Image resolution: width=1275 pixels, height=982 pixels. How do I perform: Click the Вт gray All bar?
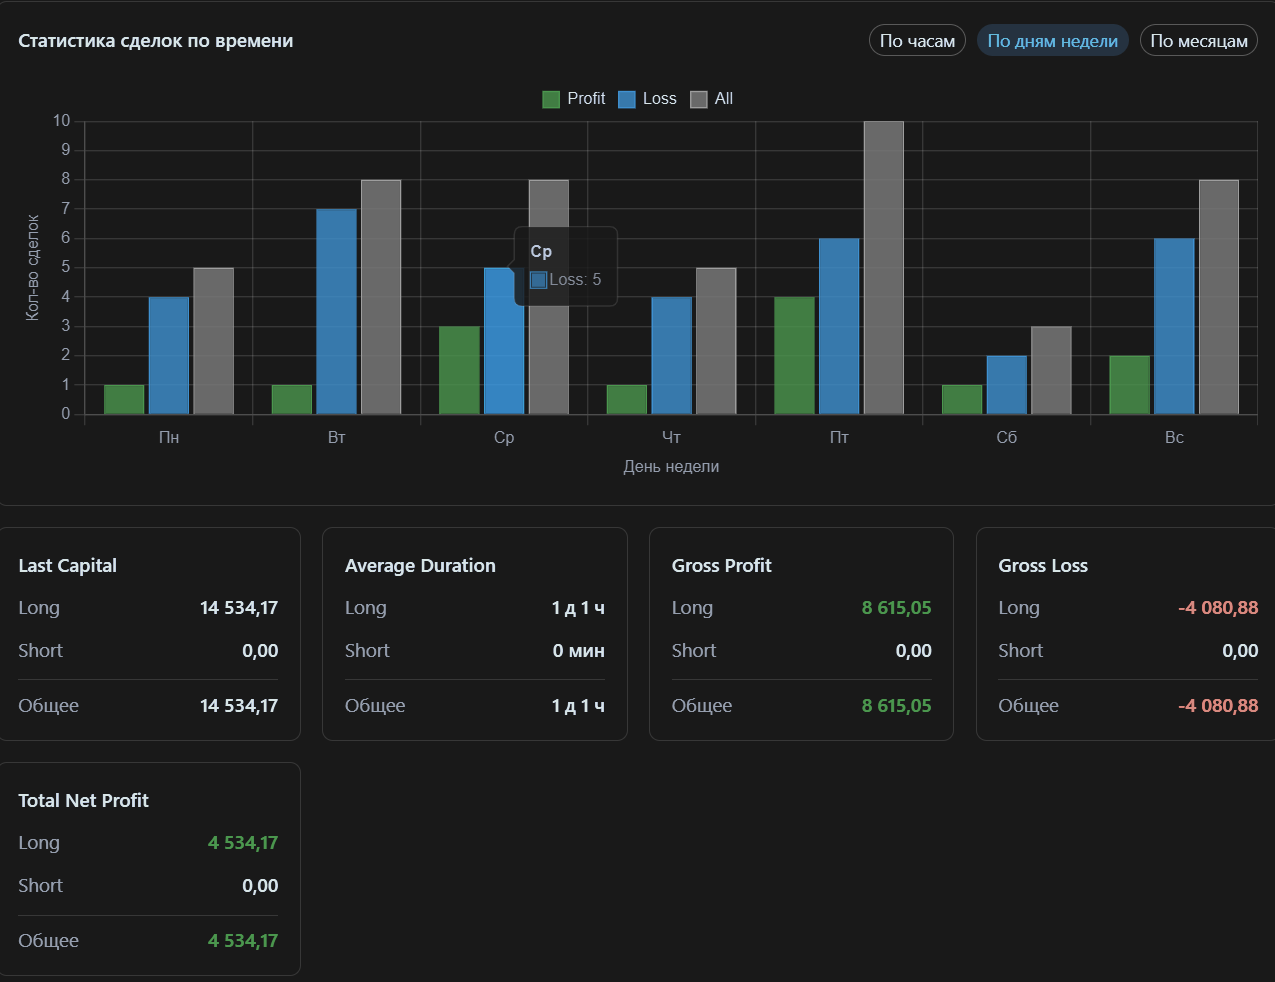381,297
